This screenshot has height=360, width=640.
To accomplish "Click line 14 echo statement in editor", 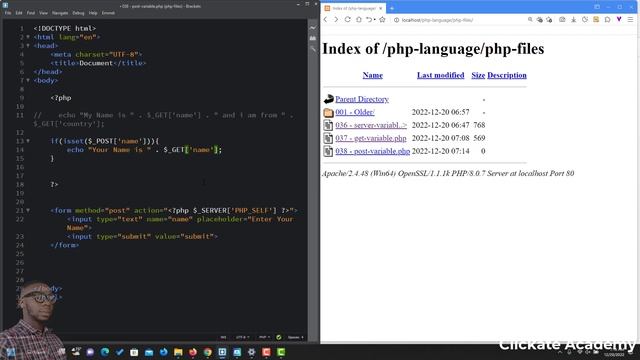I will (x=144, y=150).
